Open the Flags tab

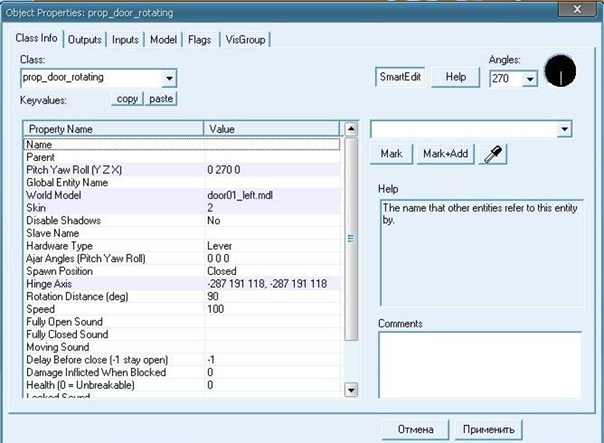pos(199,40)
